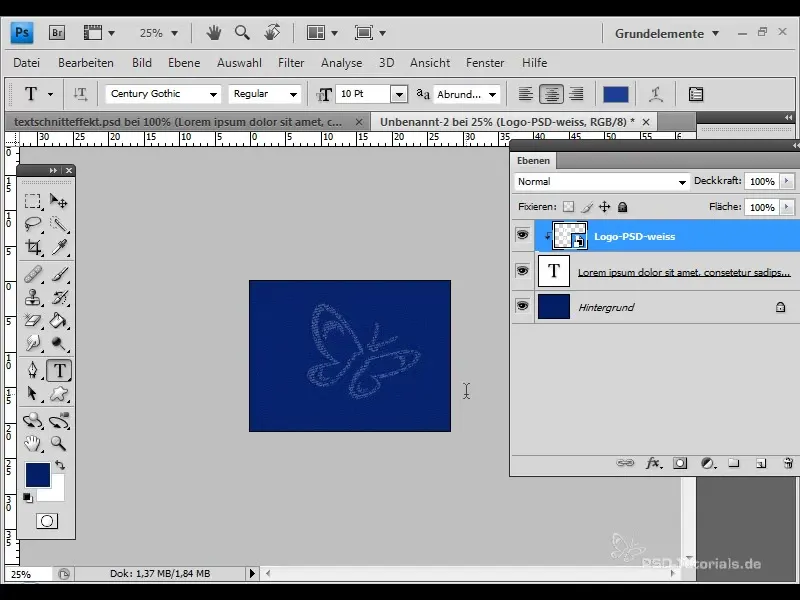Toggle lock all for layer
This screenshot has height=600, width=800.
(622, 207)
